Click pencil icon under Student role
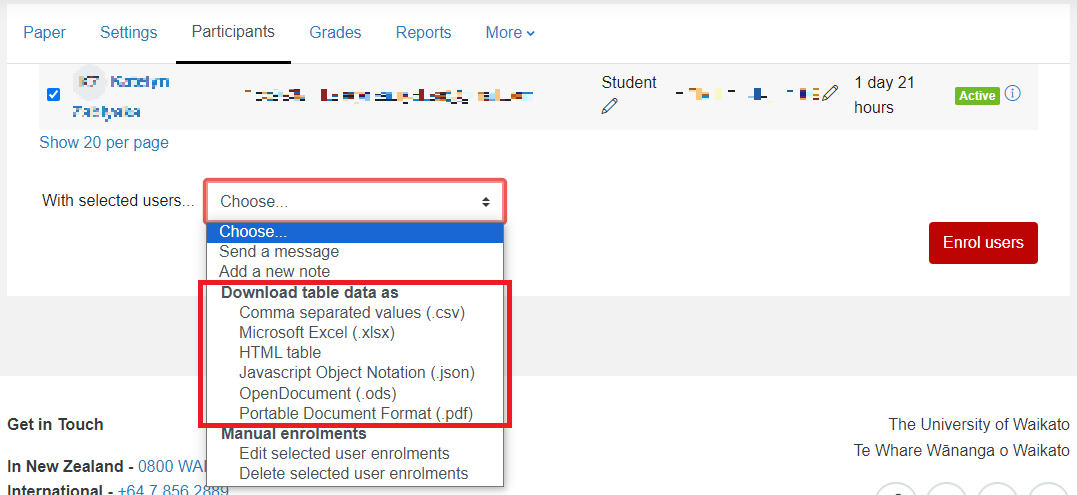This screenshot has width=1077, height=495. 610,107
